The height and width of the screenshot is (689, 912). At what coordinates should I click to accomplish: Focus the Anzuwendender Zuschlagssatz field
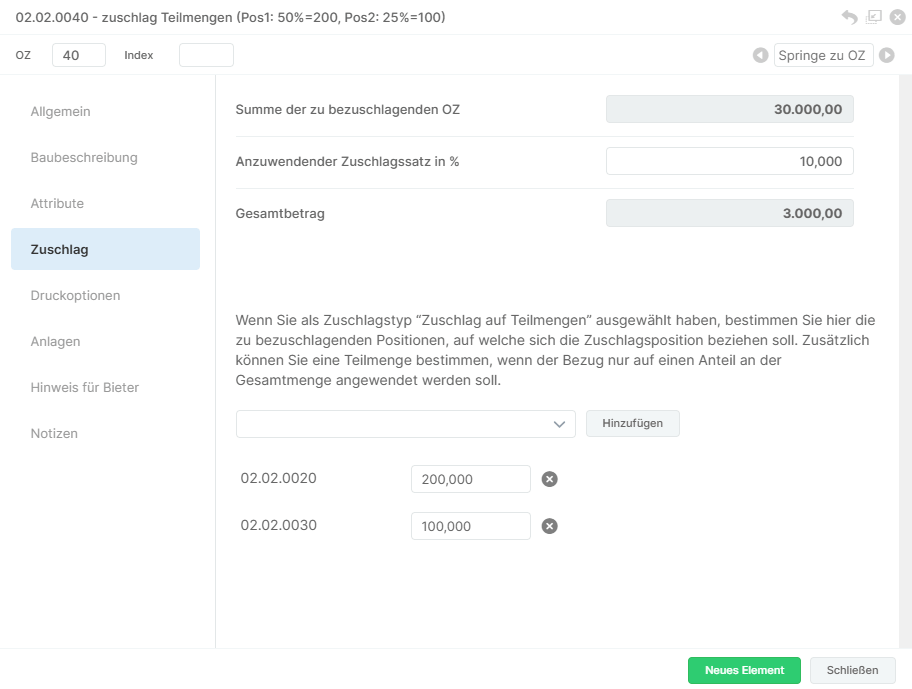coord(729,161)
